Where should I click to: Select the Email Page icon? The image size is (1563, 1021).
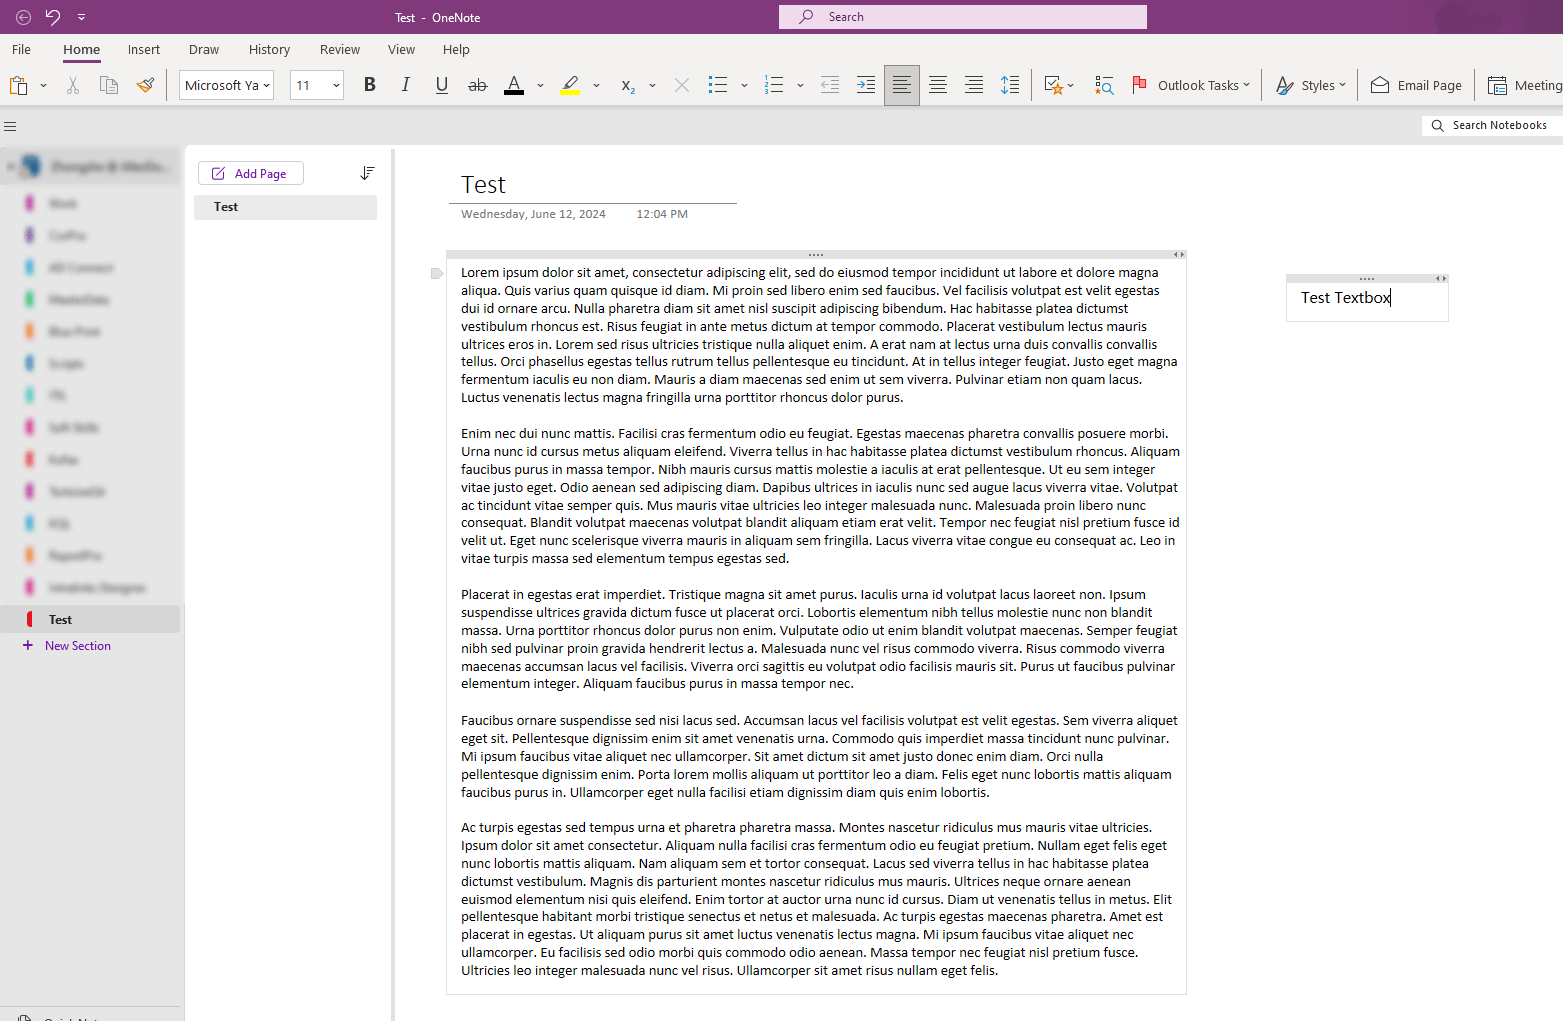(x=1415, y=85)
